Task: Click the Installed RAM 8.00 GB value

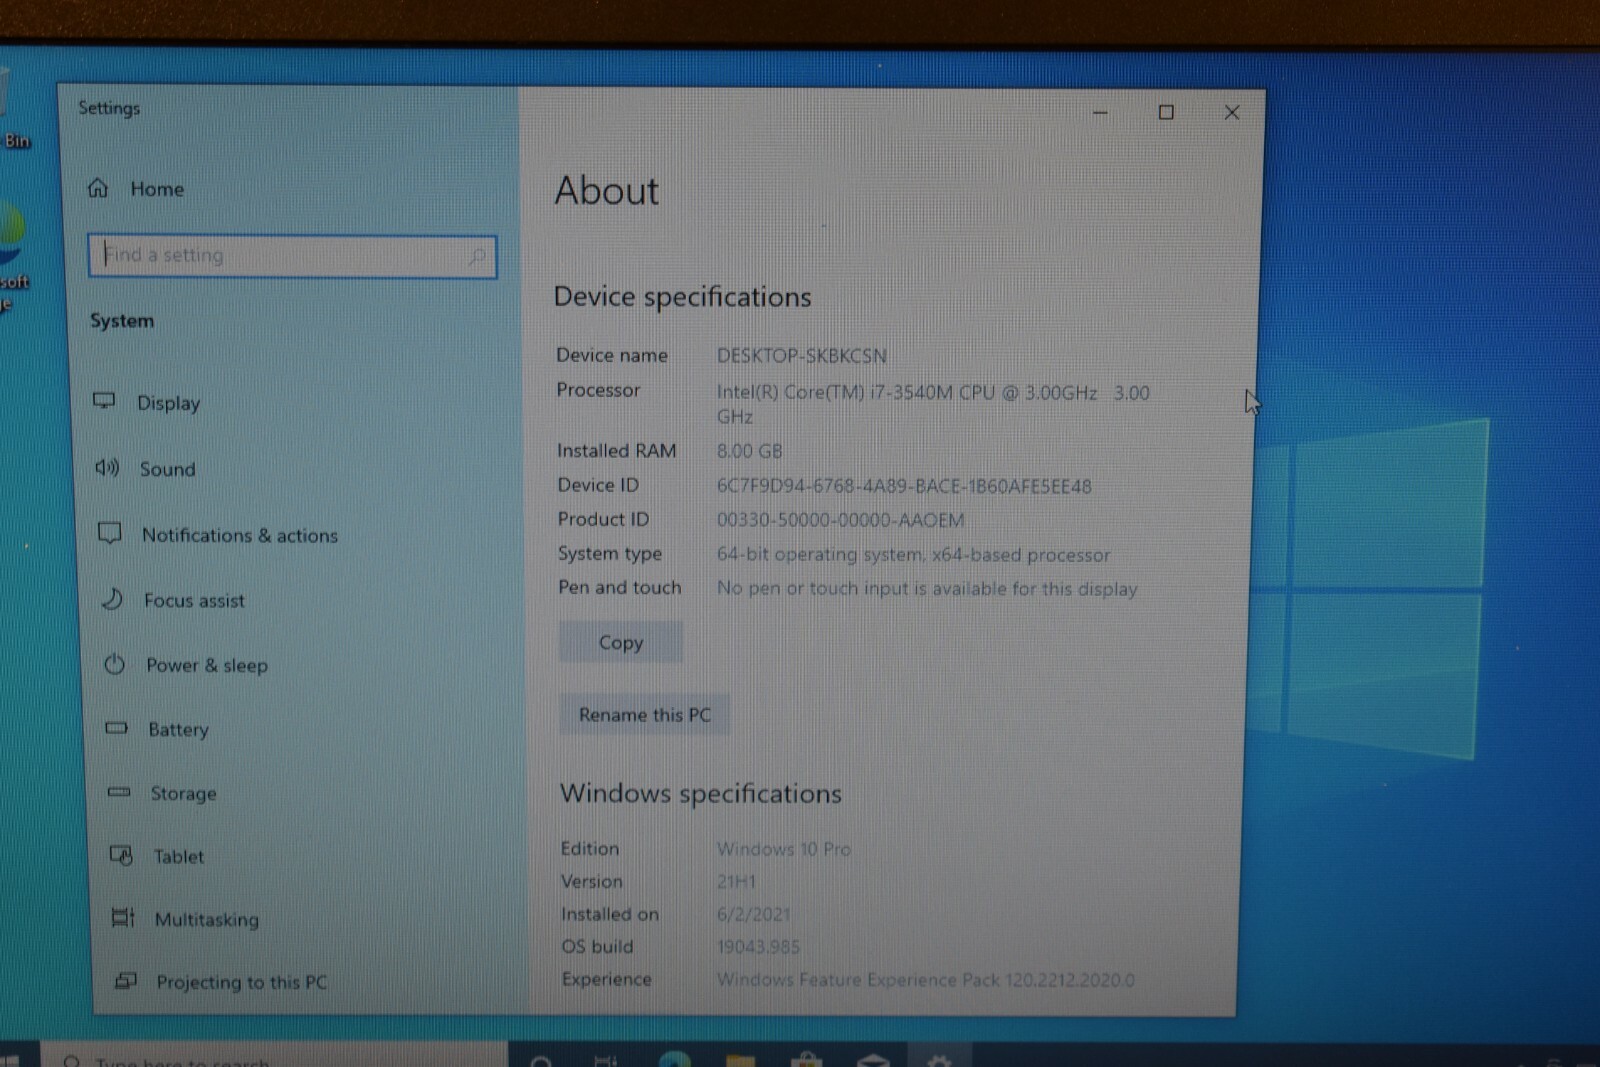Action: click(750, 451)
